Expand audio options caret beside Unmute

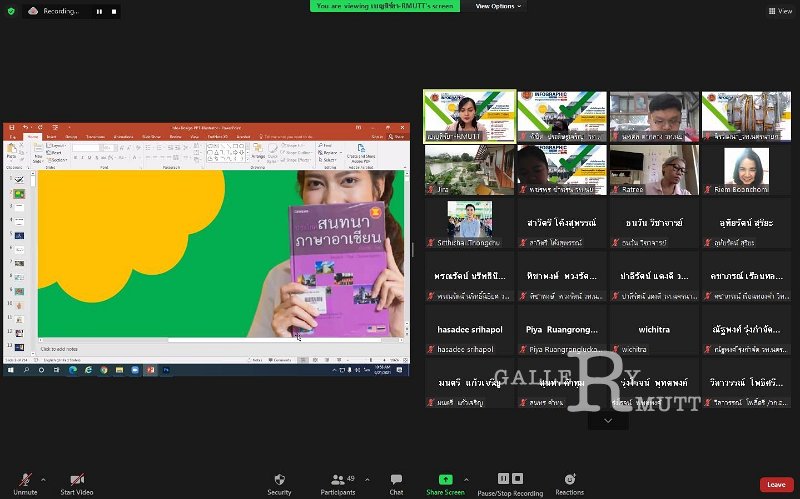coord(43,480)
